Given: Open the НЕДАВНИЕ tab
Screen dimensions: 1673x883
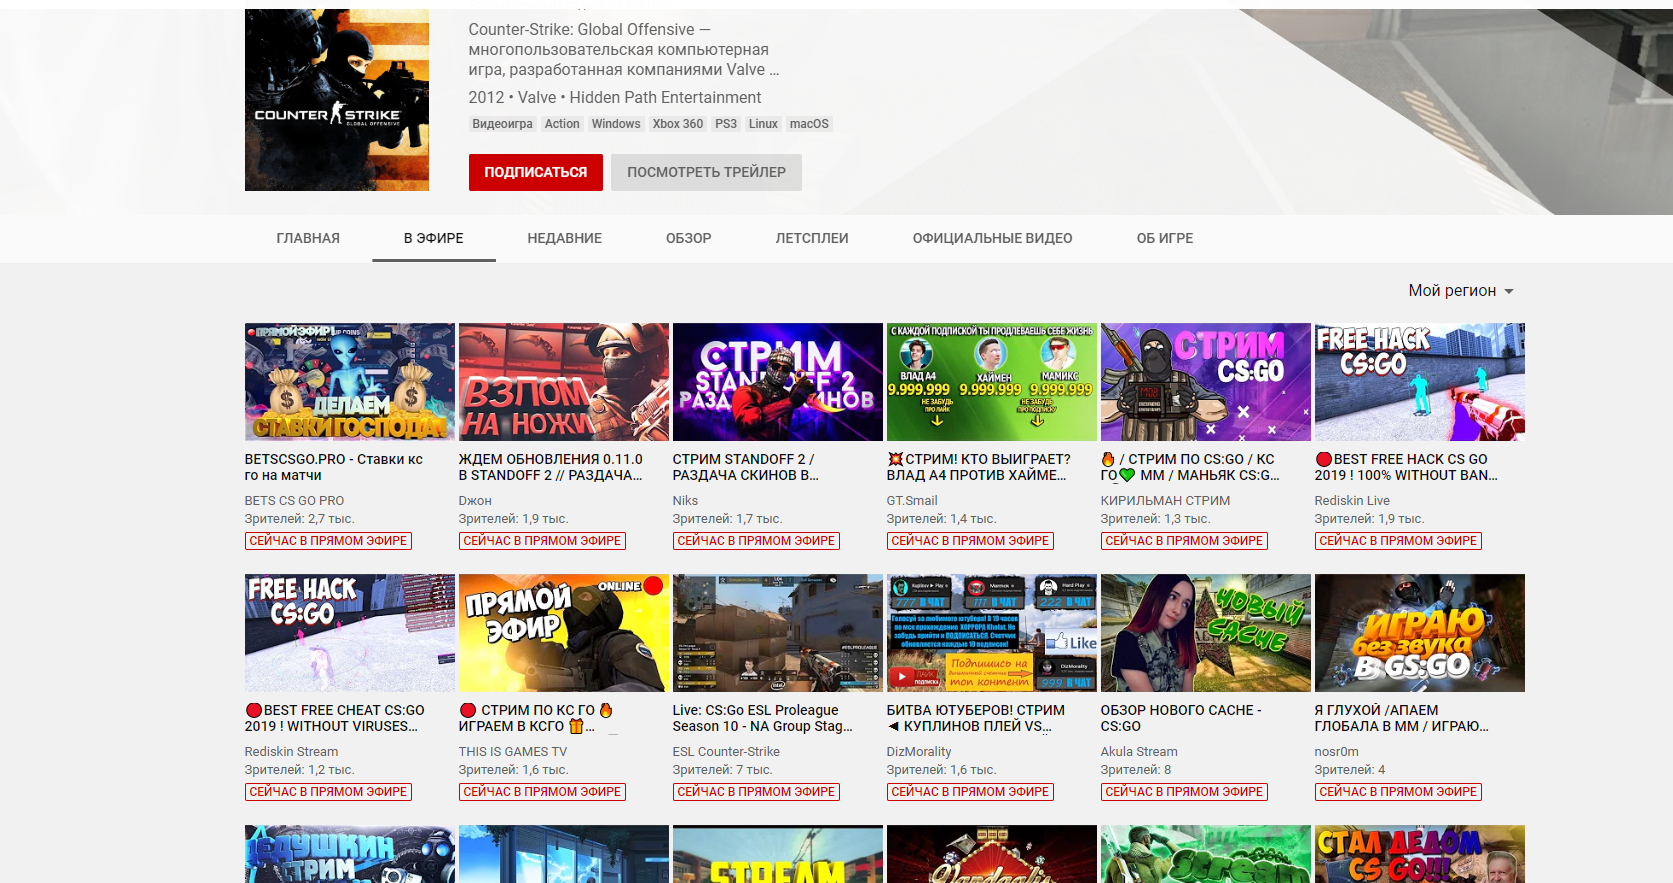Looking at the screenshot, I should click(x=564, y=238).
